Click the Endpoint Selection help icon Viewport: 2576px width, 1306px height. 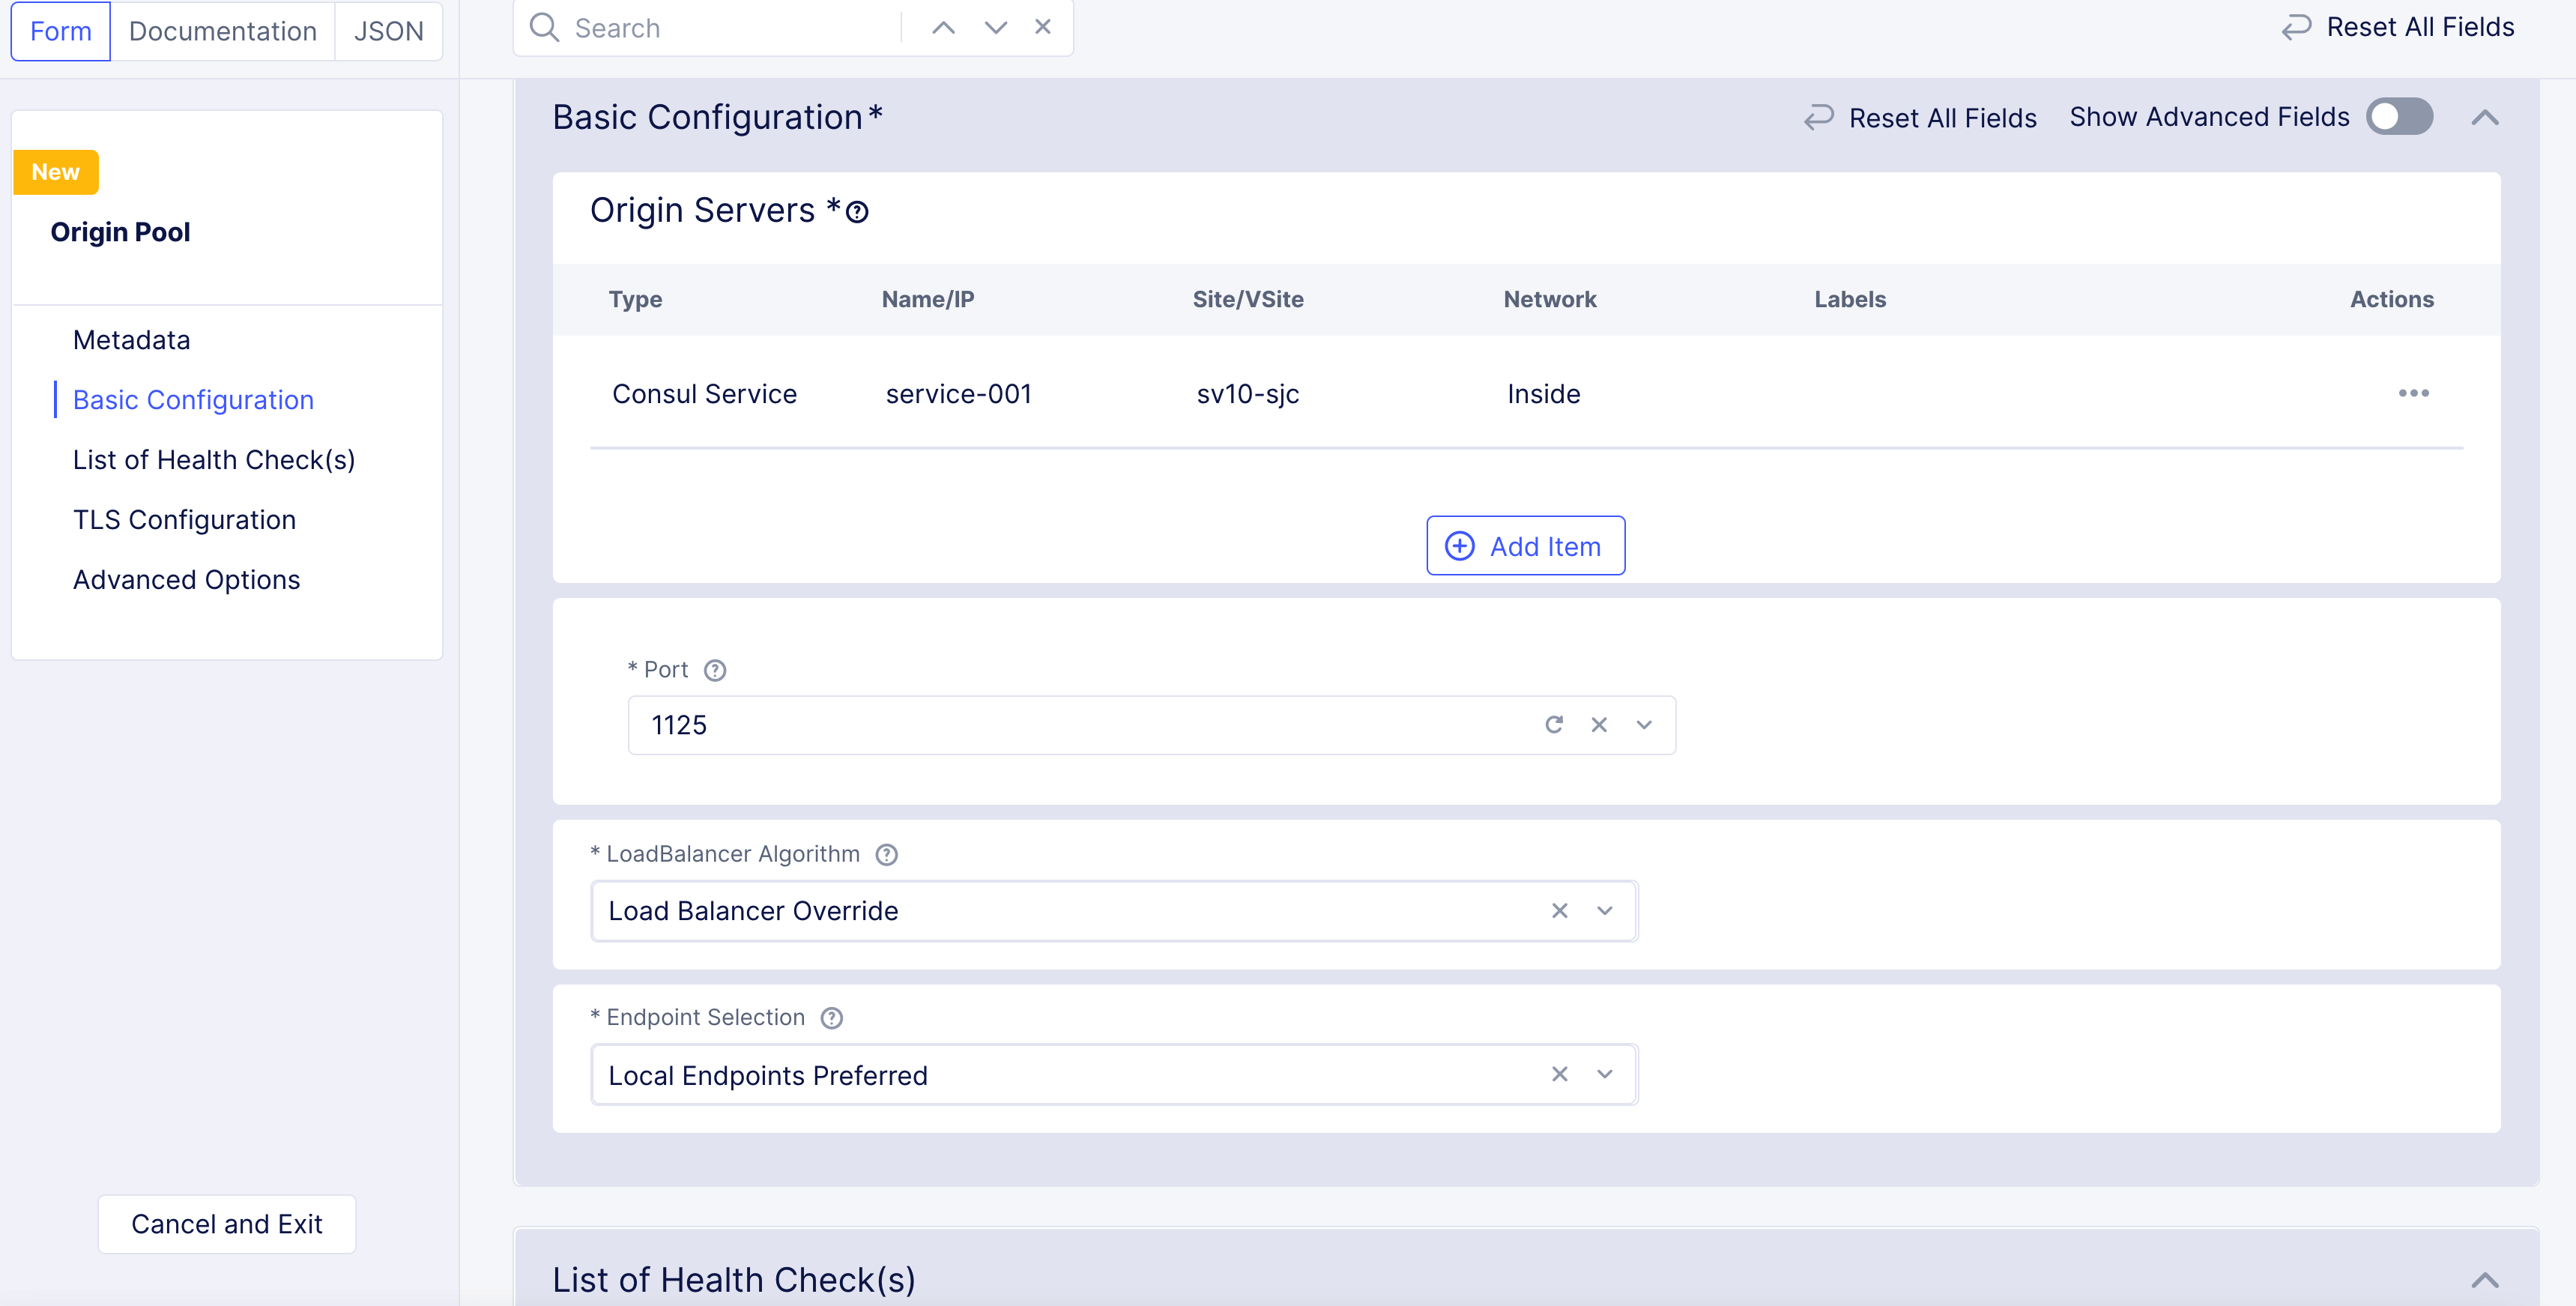click(831, 1018)
